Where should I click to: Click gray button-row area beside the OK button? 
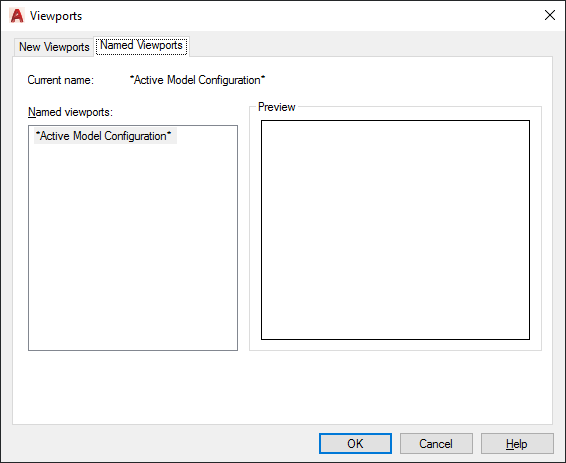[162, 444]
